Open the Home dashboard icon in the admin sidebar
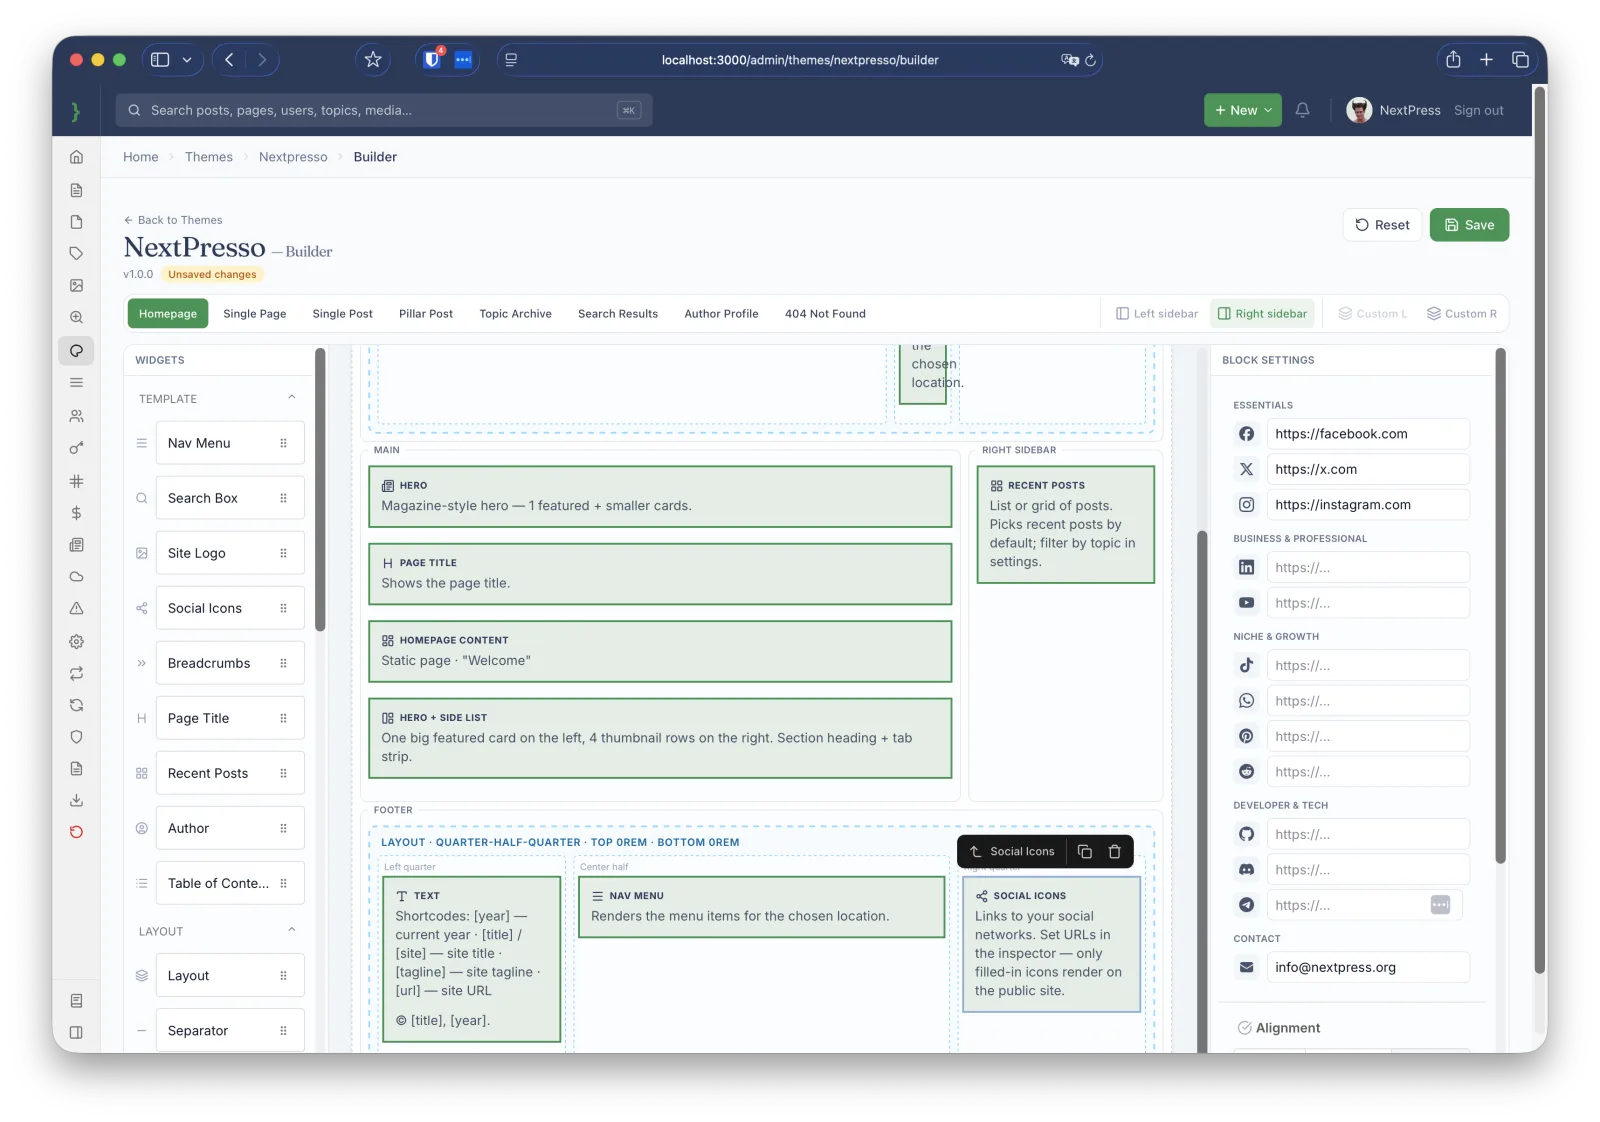Screen dimensions: 1600x1122 point(76,157)
